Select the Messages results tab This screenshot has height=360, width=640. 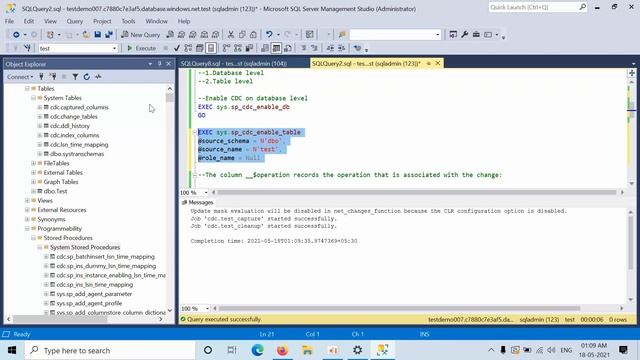pyautogui.click(x=198, y=202)
